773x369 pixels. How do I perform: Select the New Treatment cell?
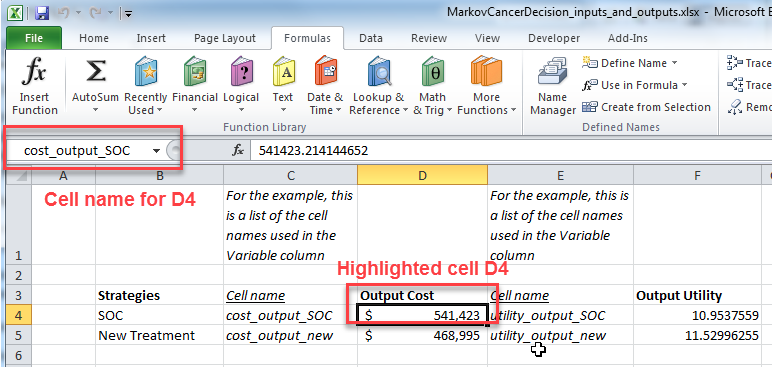pos(159,335)
